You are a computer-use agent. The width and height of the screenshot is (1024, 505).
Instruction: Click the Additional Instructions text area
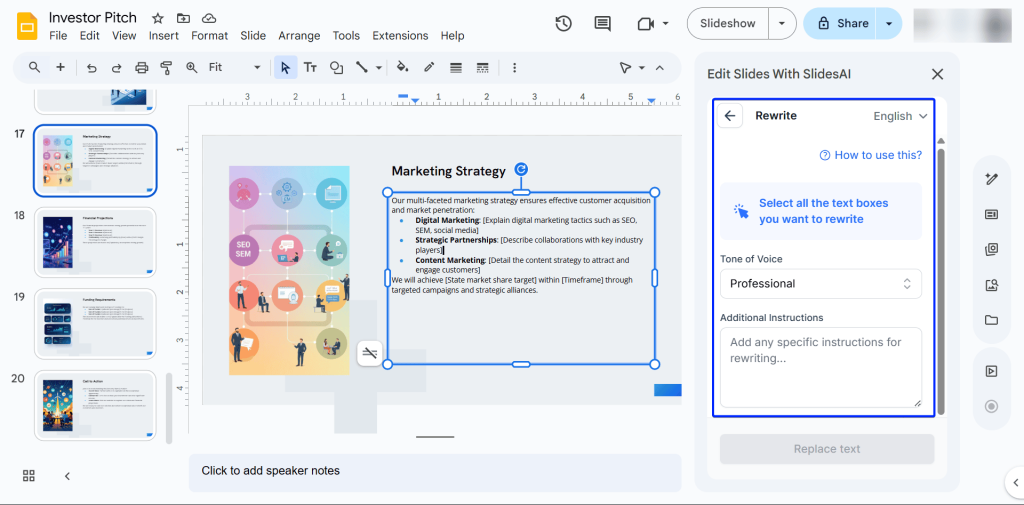(x=820, y=367)
